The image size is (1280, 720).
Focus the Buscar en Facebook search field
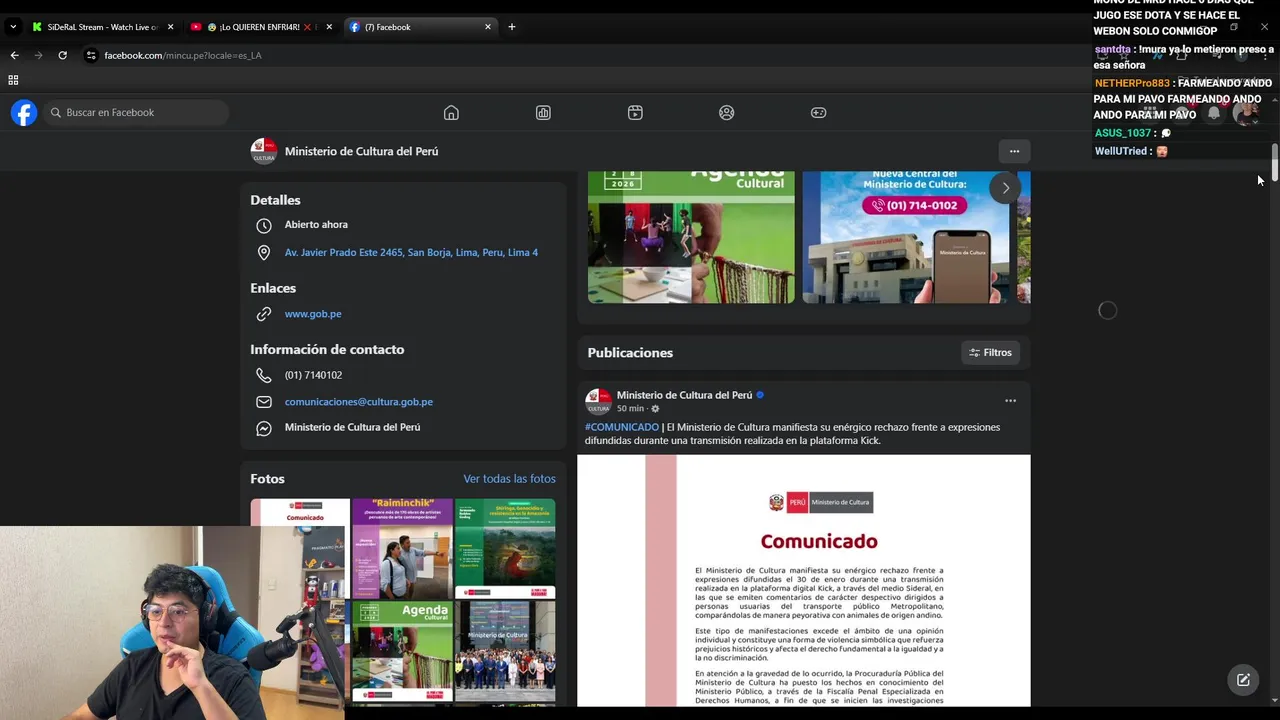[136, 113]
